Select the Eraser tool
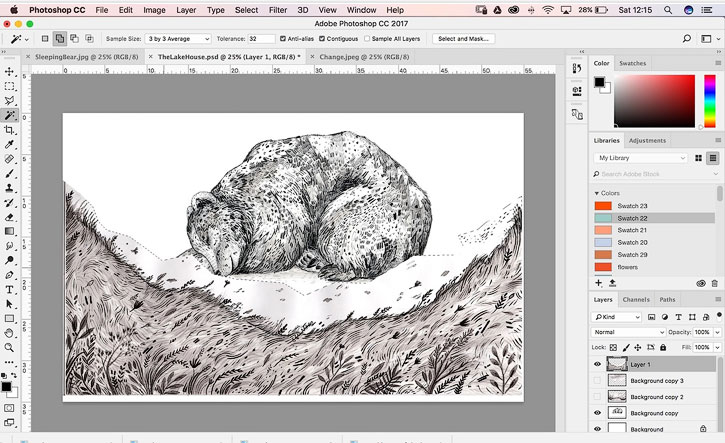Screen dimensions: 725x443 9,217
